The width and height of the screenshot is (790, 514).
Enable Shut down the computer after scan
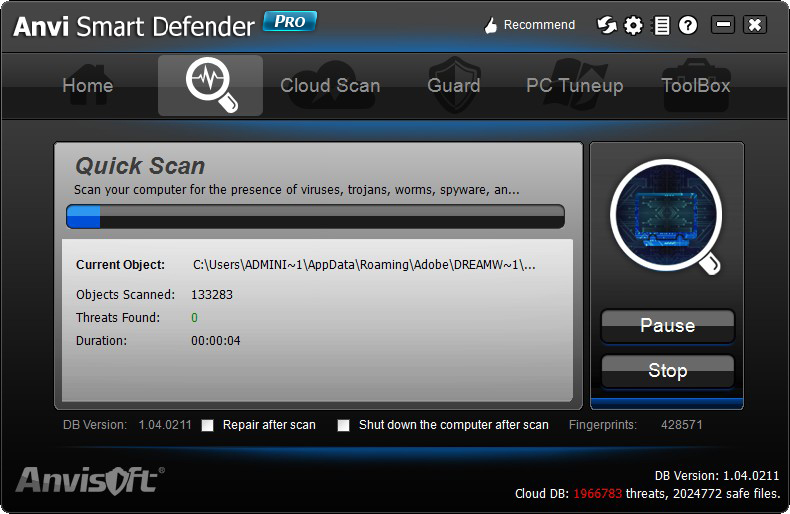click(344, 425)
